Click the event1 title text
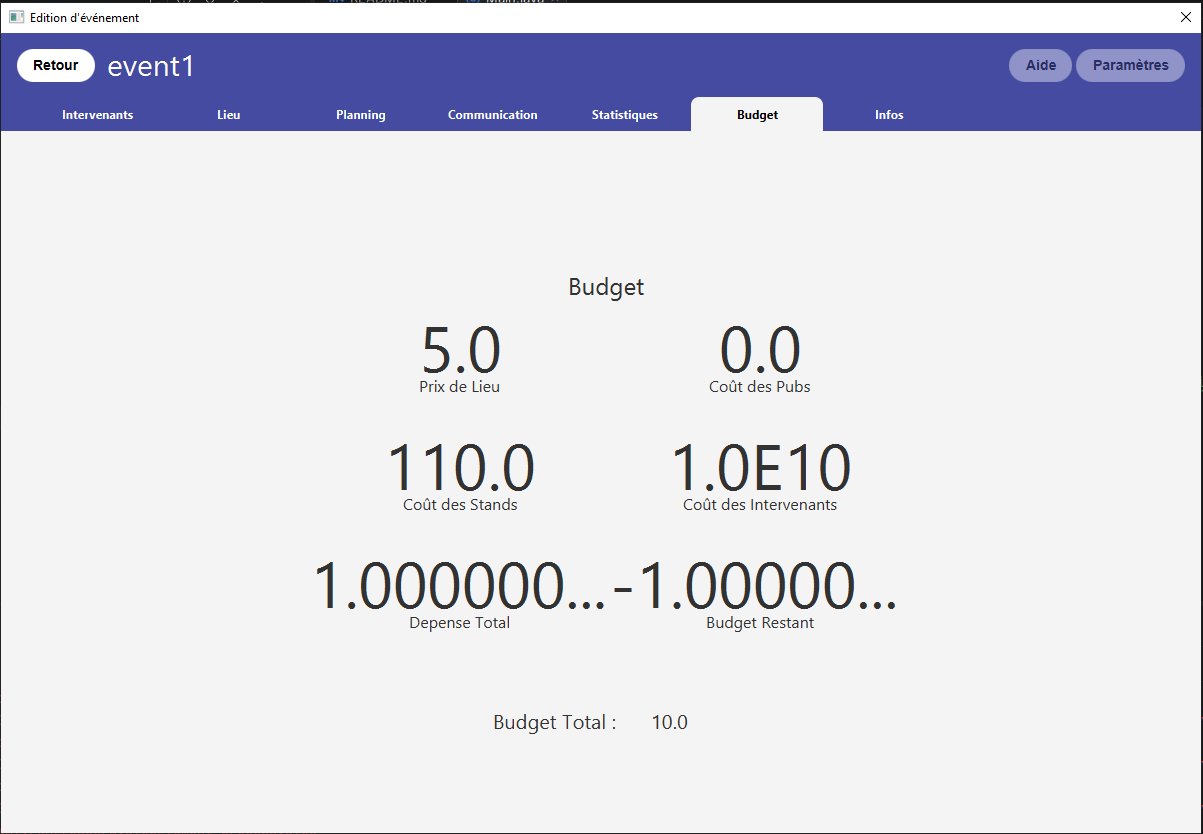Viewport: 1203px width, 834px height. 151,66
